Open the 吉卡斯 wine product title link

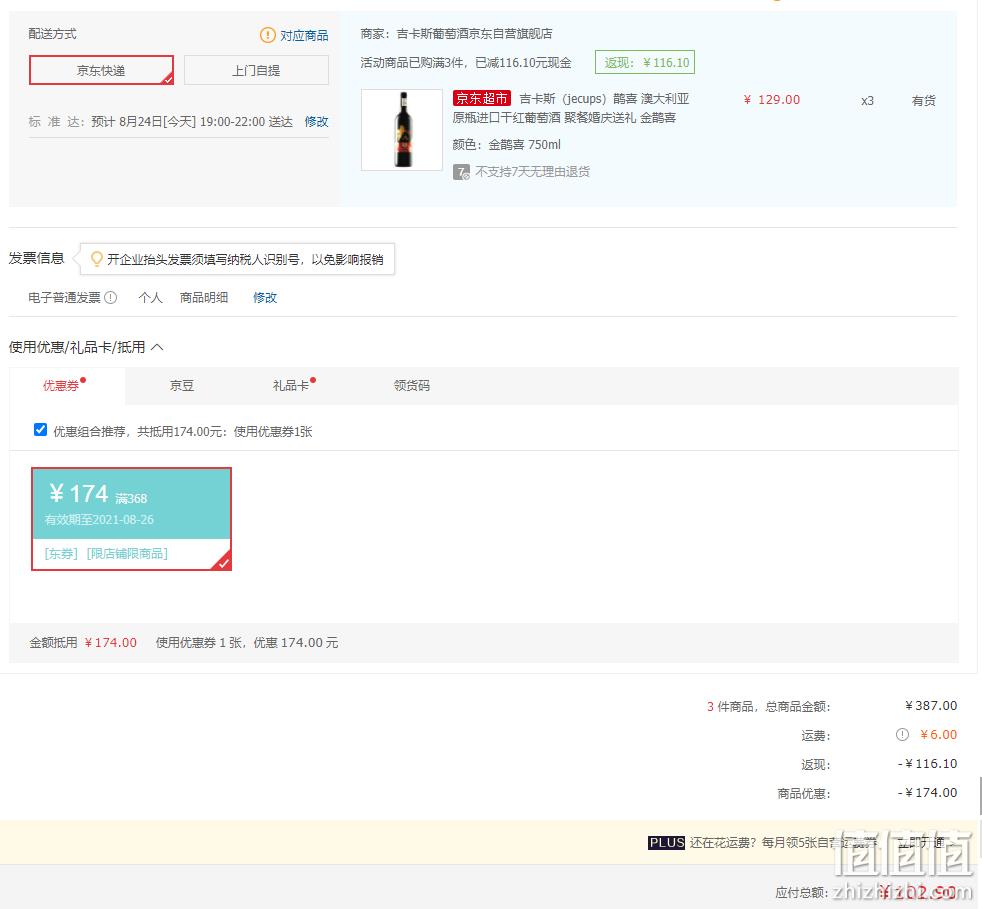tap(571, 108)
